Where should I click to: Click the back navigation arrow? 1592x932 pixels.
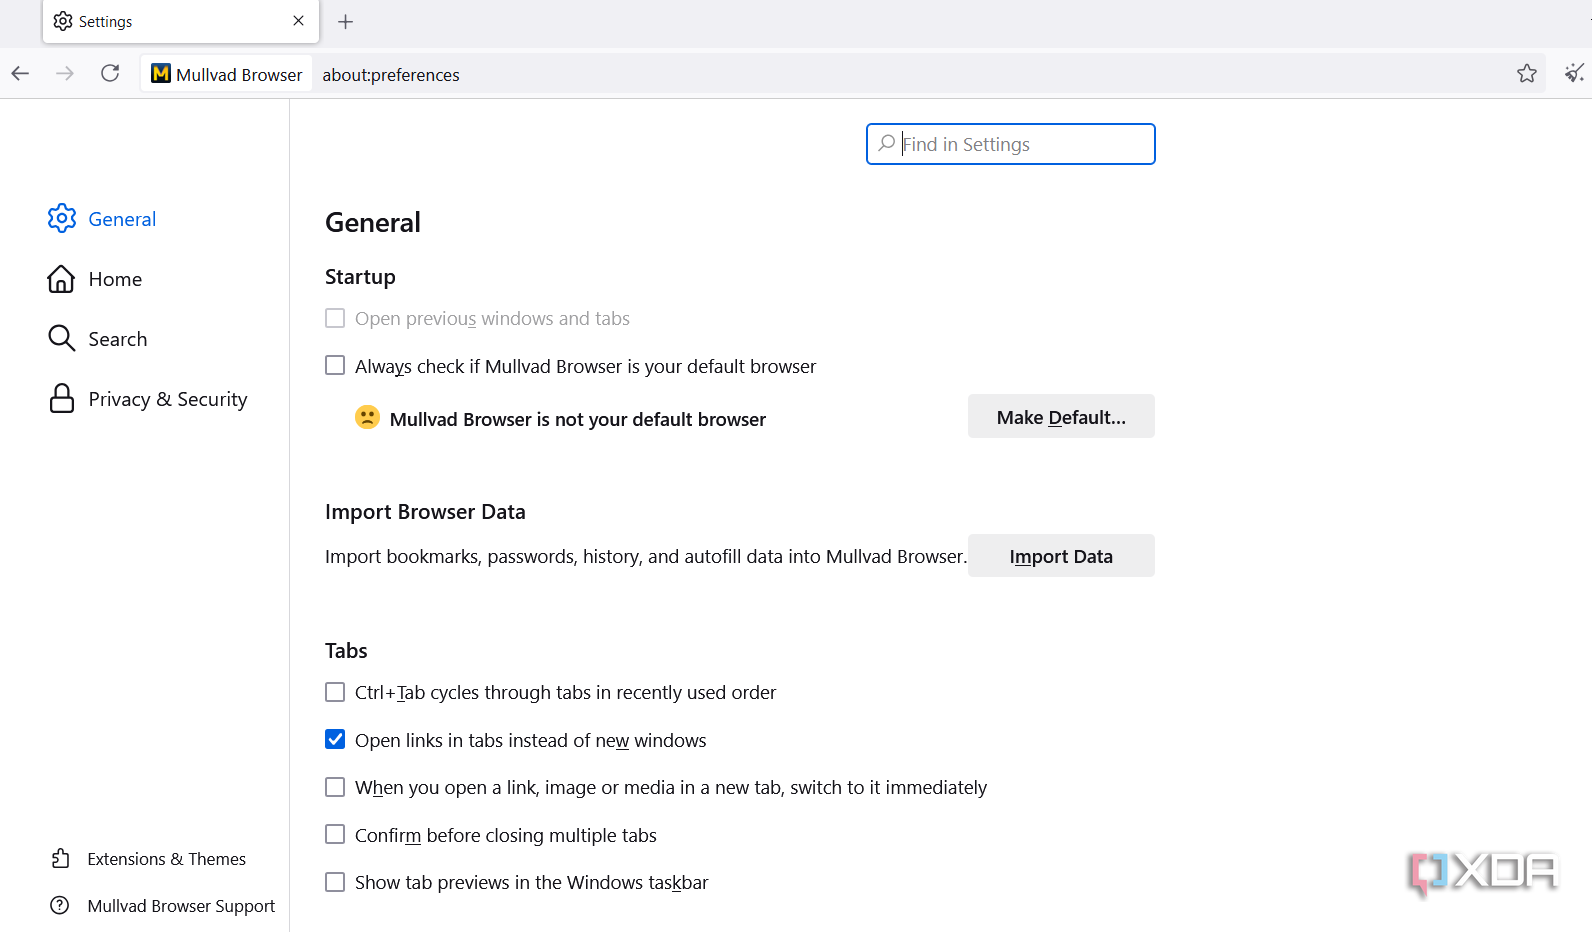click(20, 73)
